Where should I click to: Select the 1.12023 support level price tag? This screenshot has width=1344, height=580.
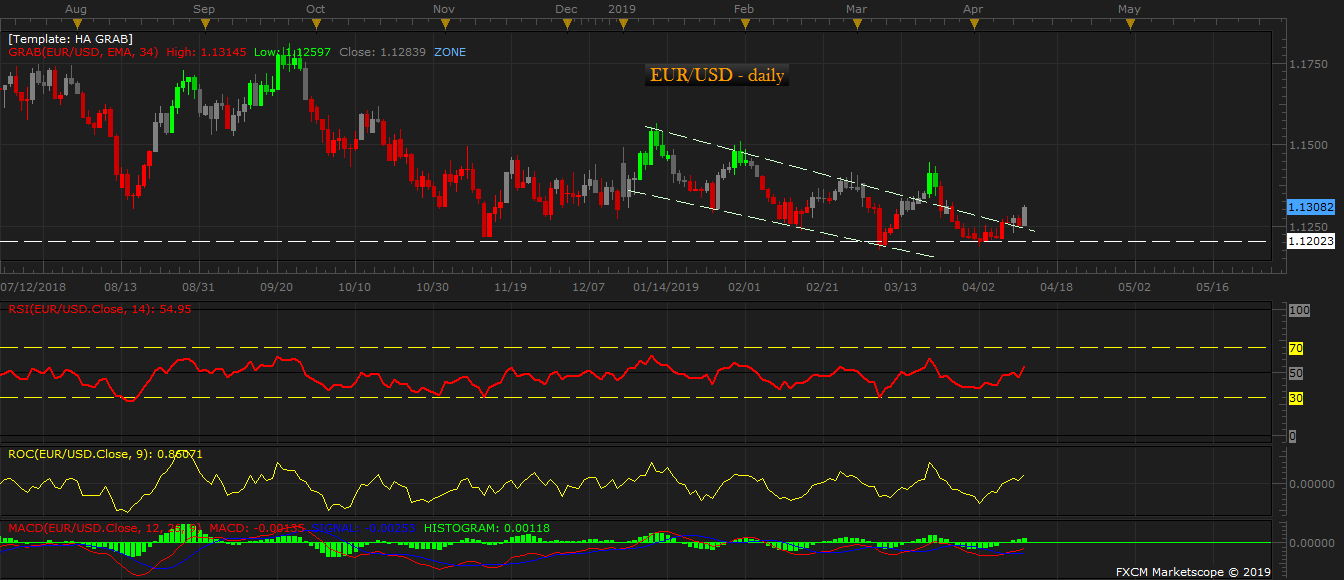1311,241
